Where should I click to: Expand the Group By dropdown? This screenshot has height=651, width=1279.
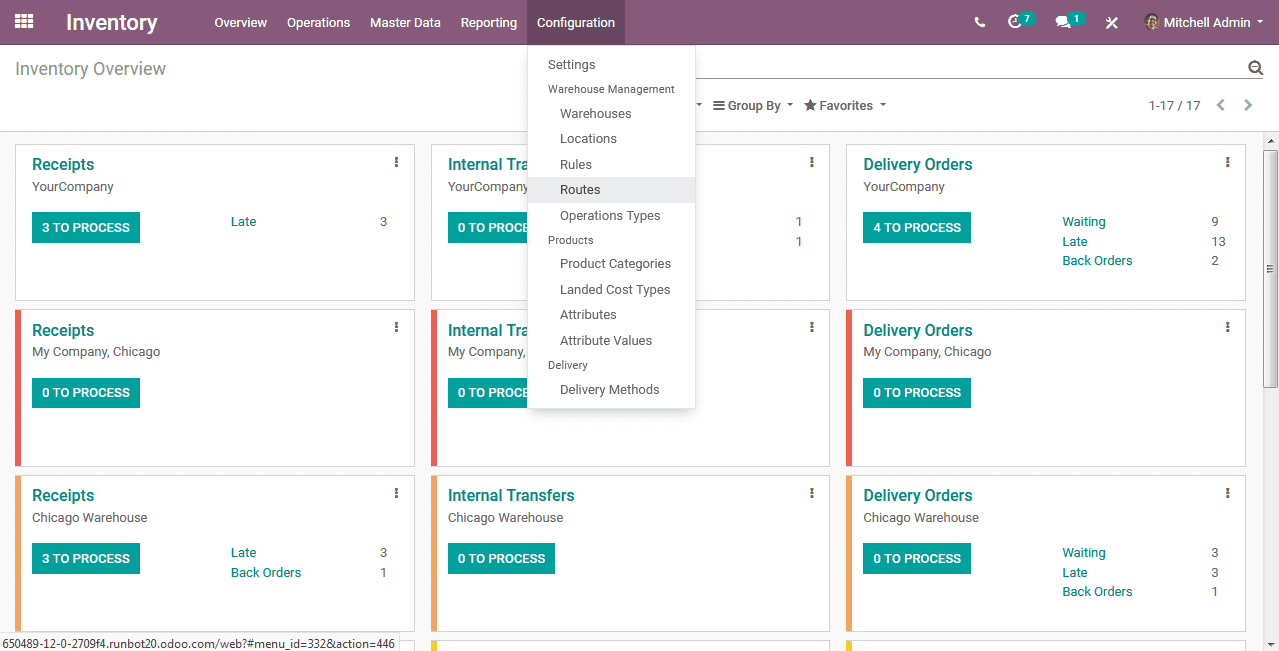(x=753, y=105)
